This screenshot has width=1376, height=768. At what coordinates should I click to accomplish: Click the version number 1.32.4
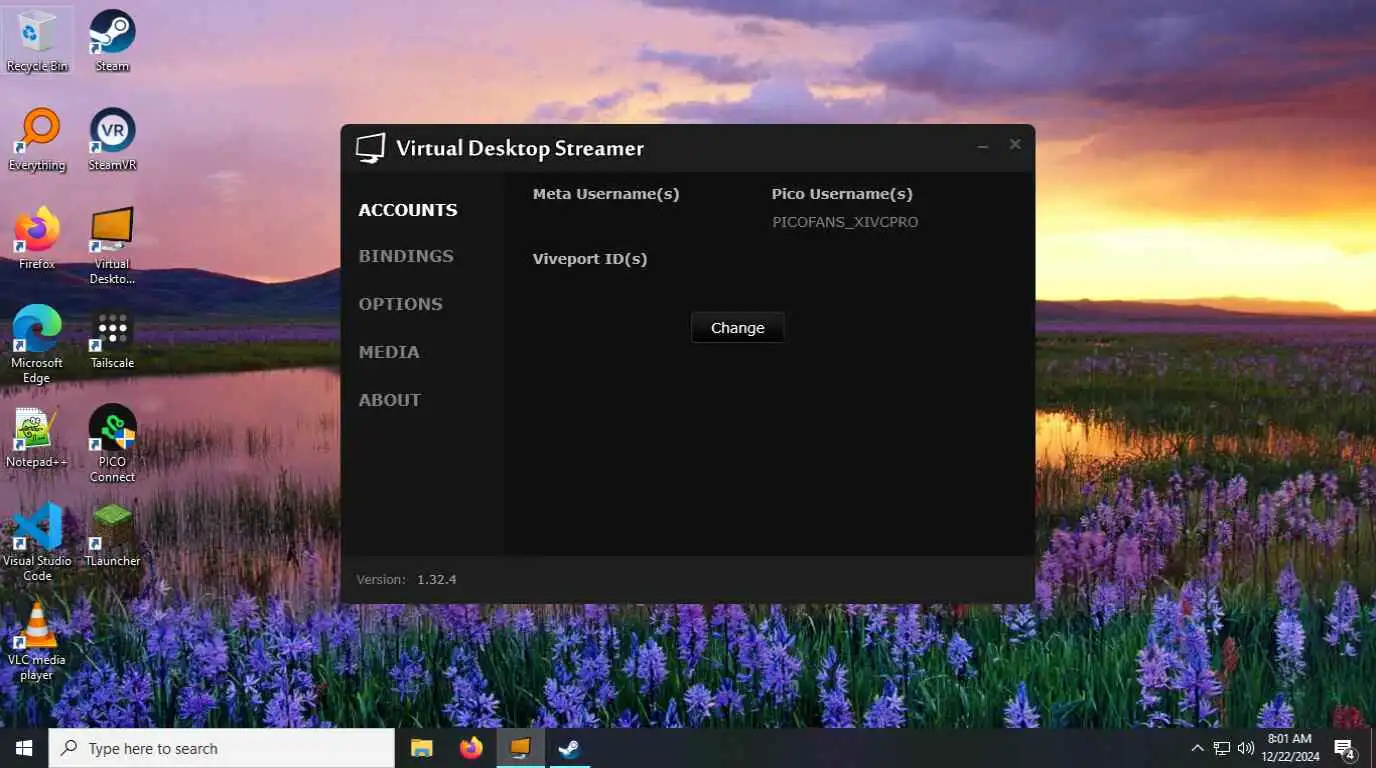click(x=437, y=579)
